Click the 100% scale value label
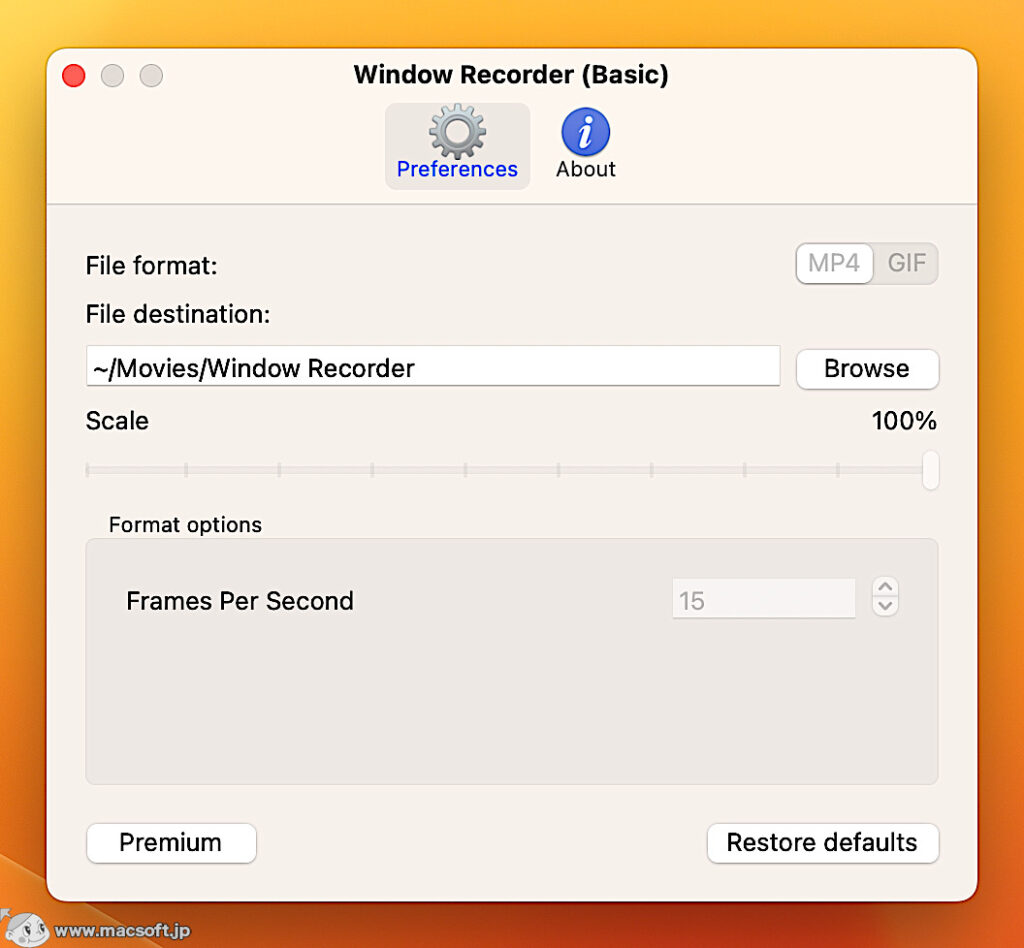This screenshot has height=948, width=1024. [904, 421]
